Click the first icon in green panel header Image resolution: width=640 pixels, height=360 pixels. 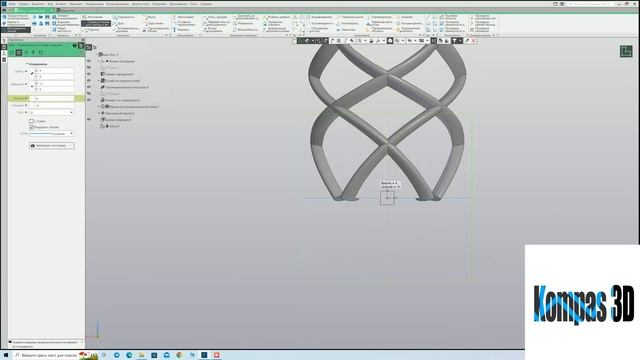coord(12,52)
